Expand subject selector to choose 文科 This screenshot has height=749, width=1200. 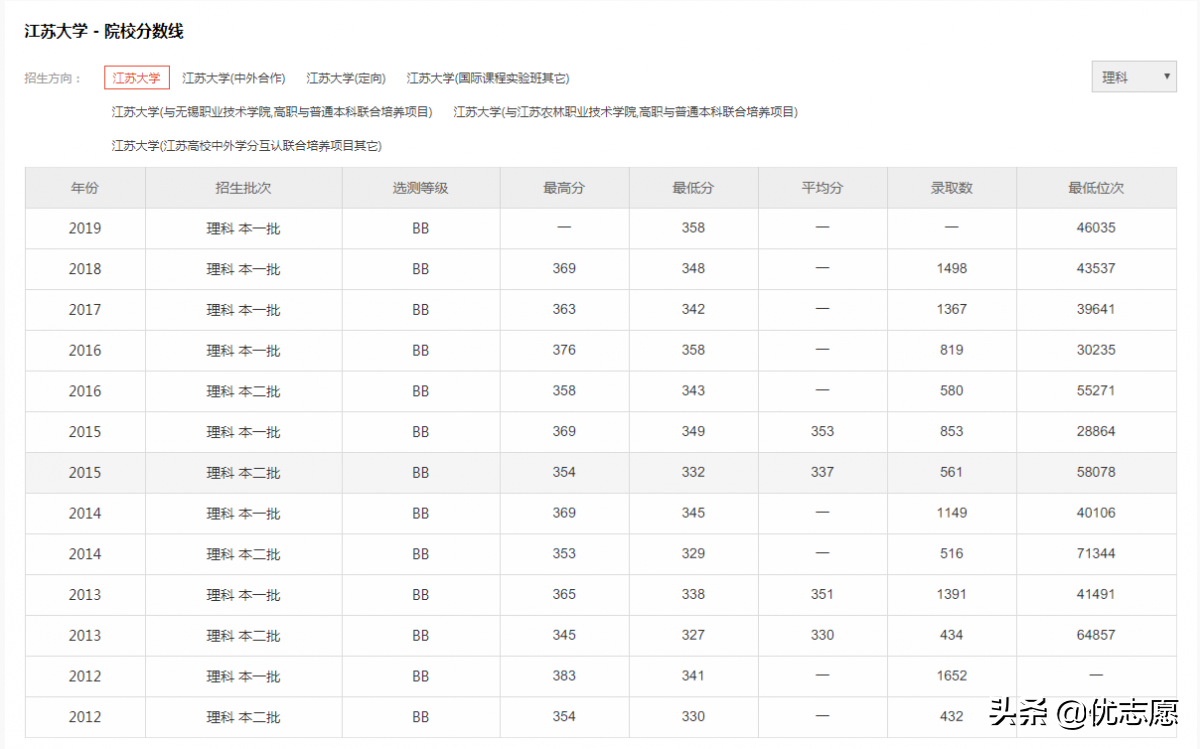1132,76
